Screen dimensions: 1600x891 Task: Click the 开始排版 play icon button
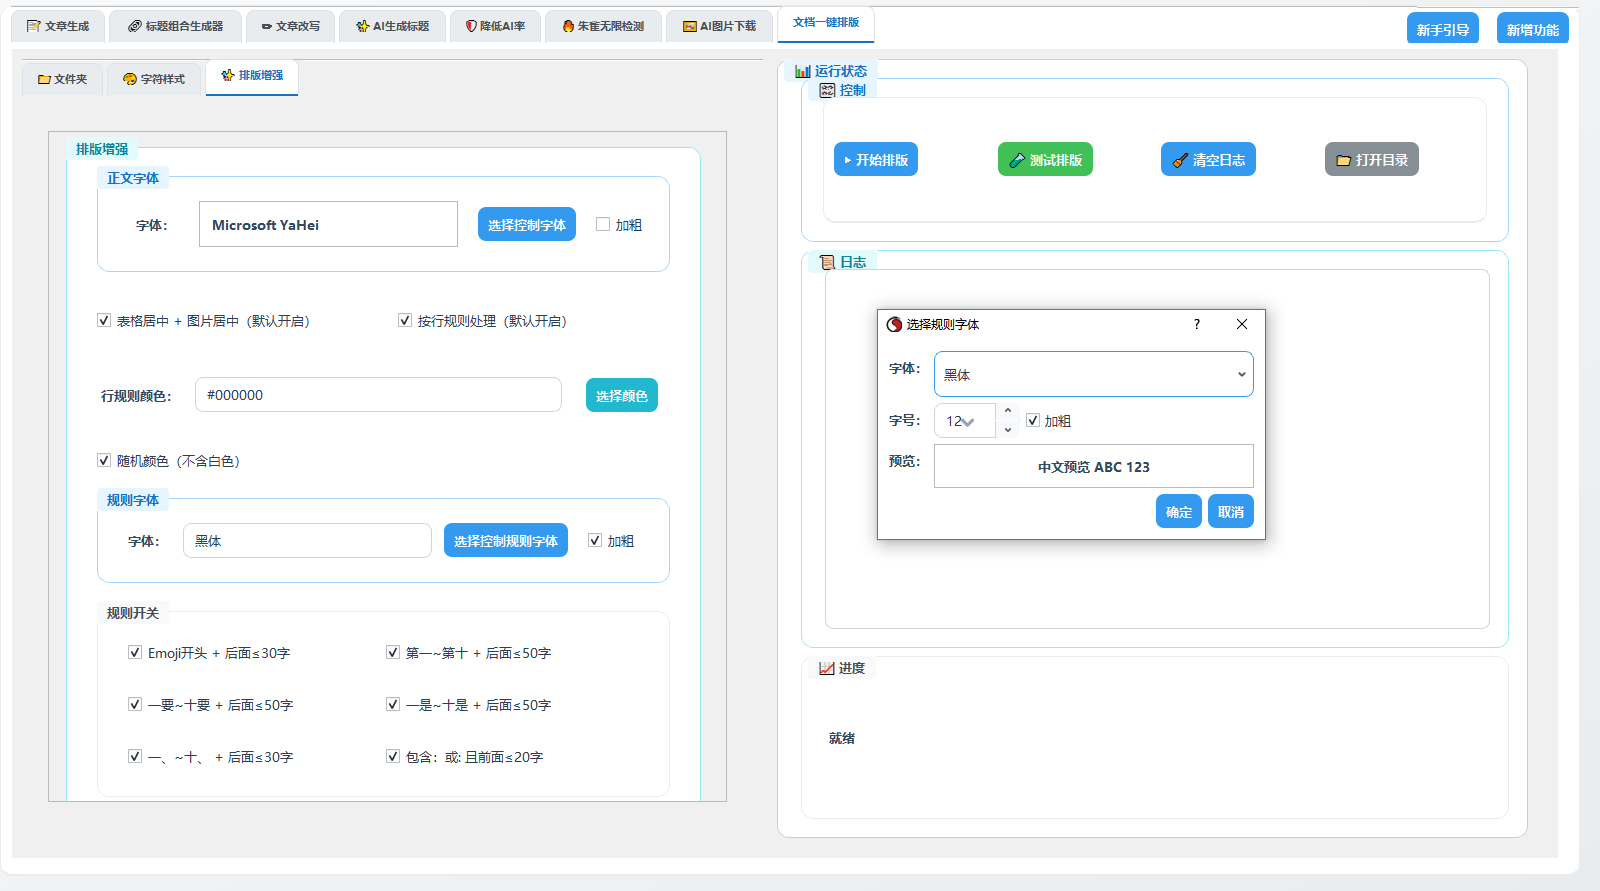(875, 160)
